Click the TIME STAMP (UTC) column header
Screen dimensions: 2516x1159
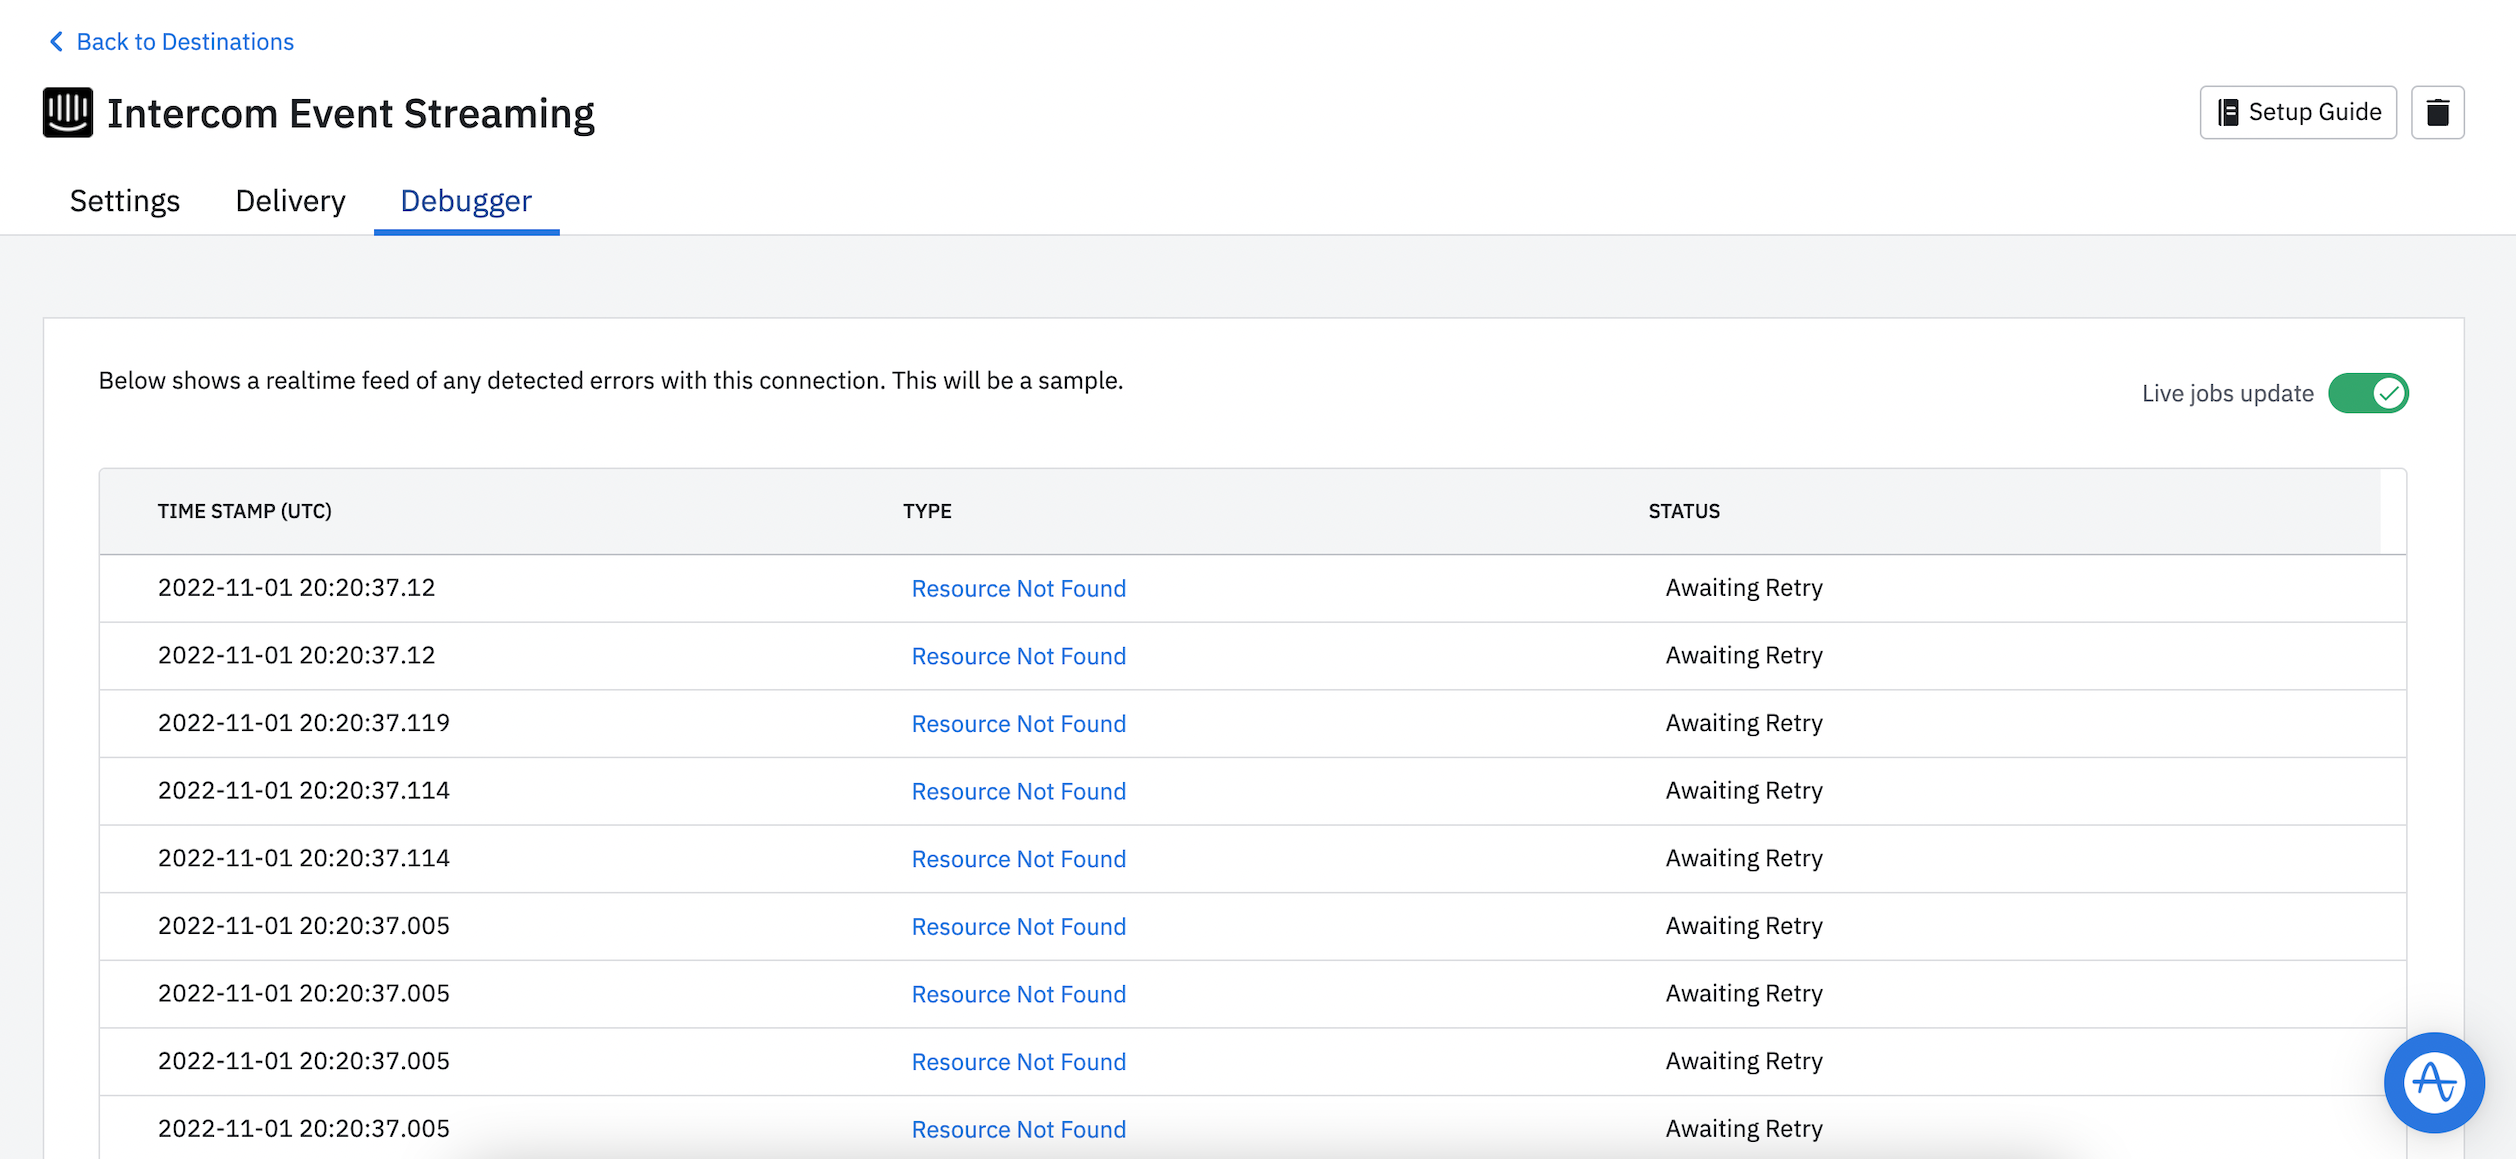tap(244, 511)
